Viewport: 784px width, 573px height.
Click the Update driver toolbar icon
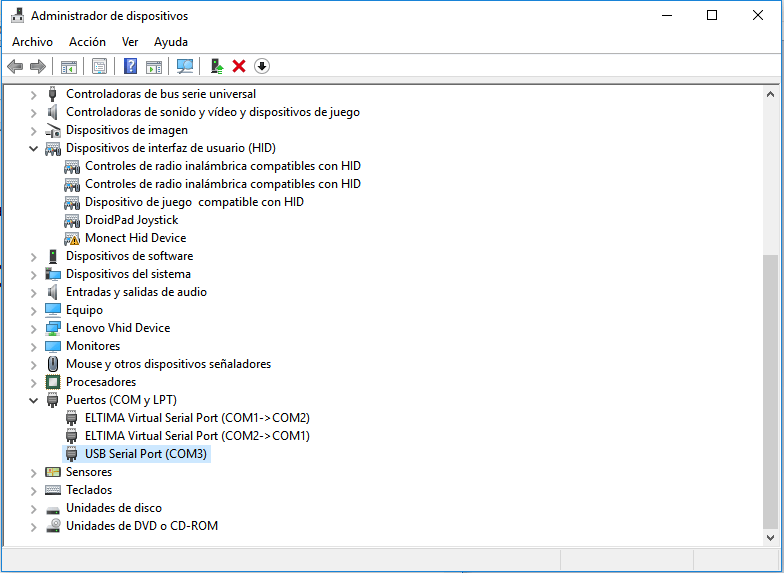click(x=216, y=66)
